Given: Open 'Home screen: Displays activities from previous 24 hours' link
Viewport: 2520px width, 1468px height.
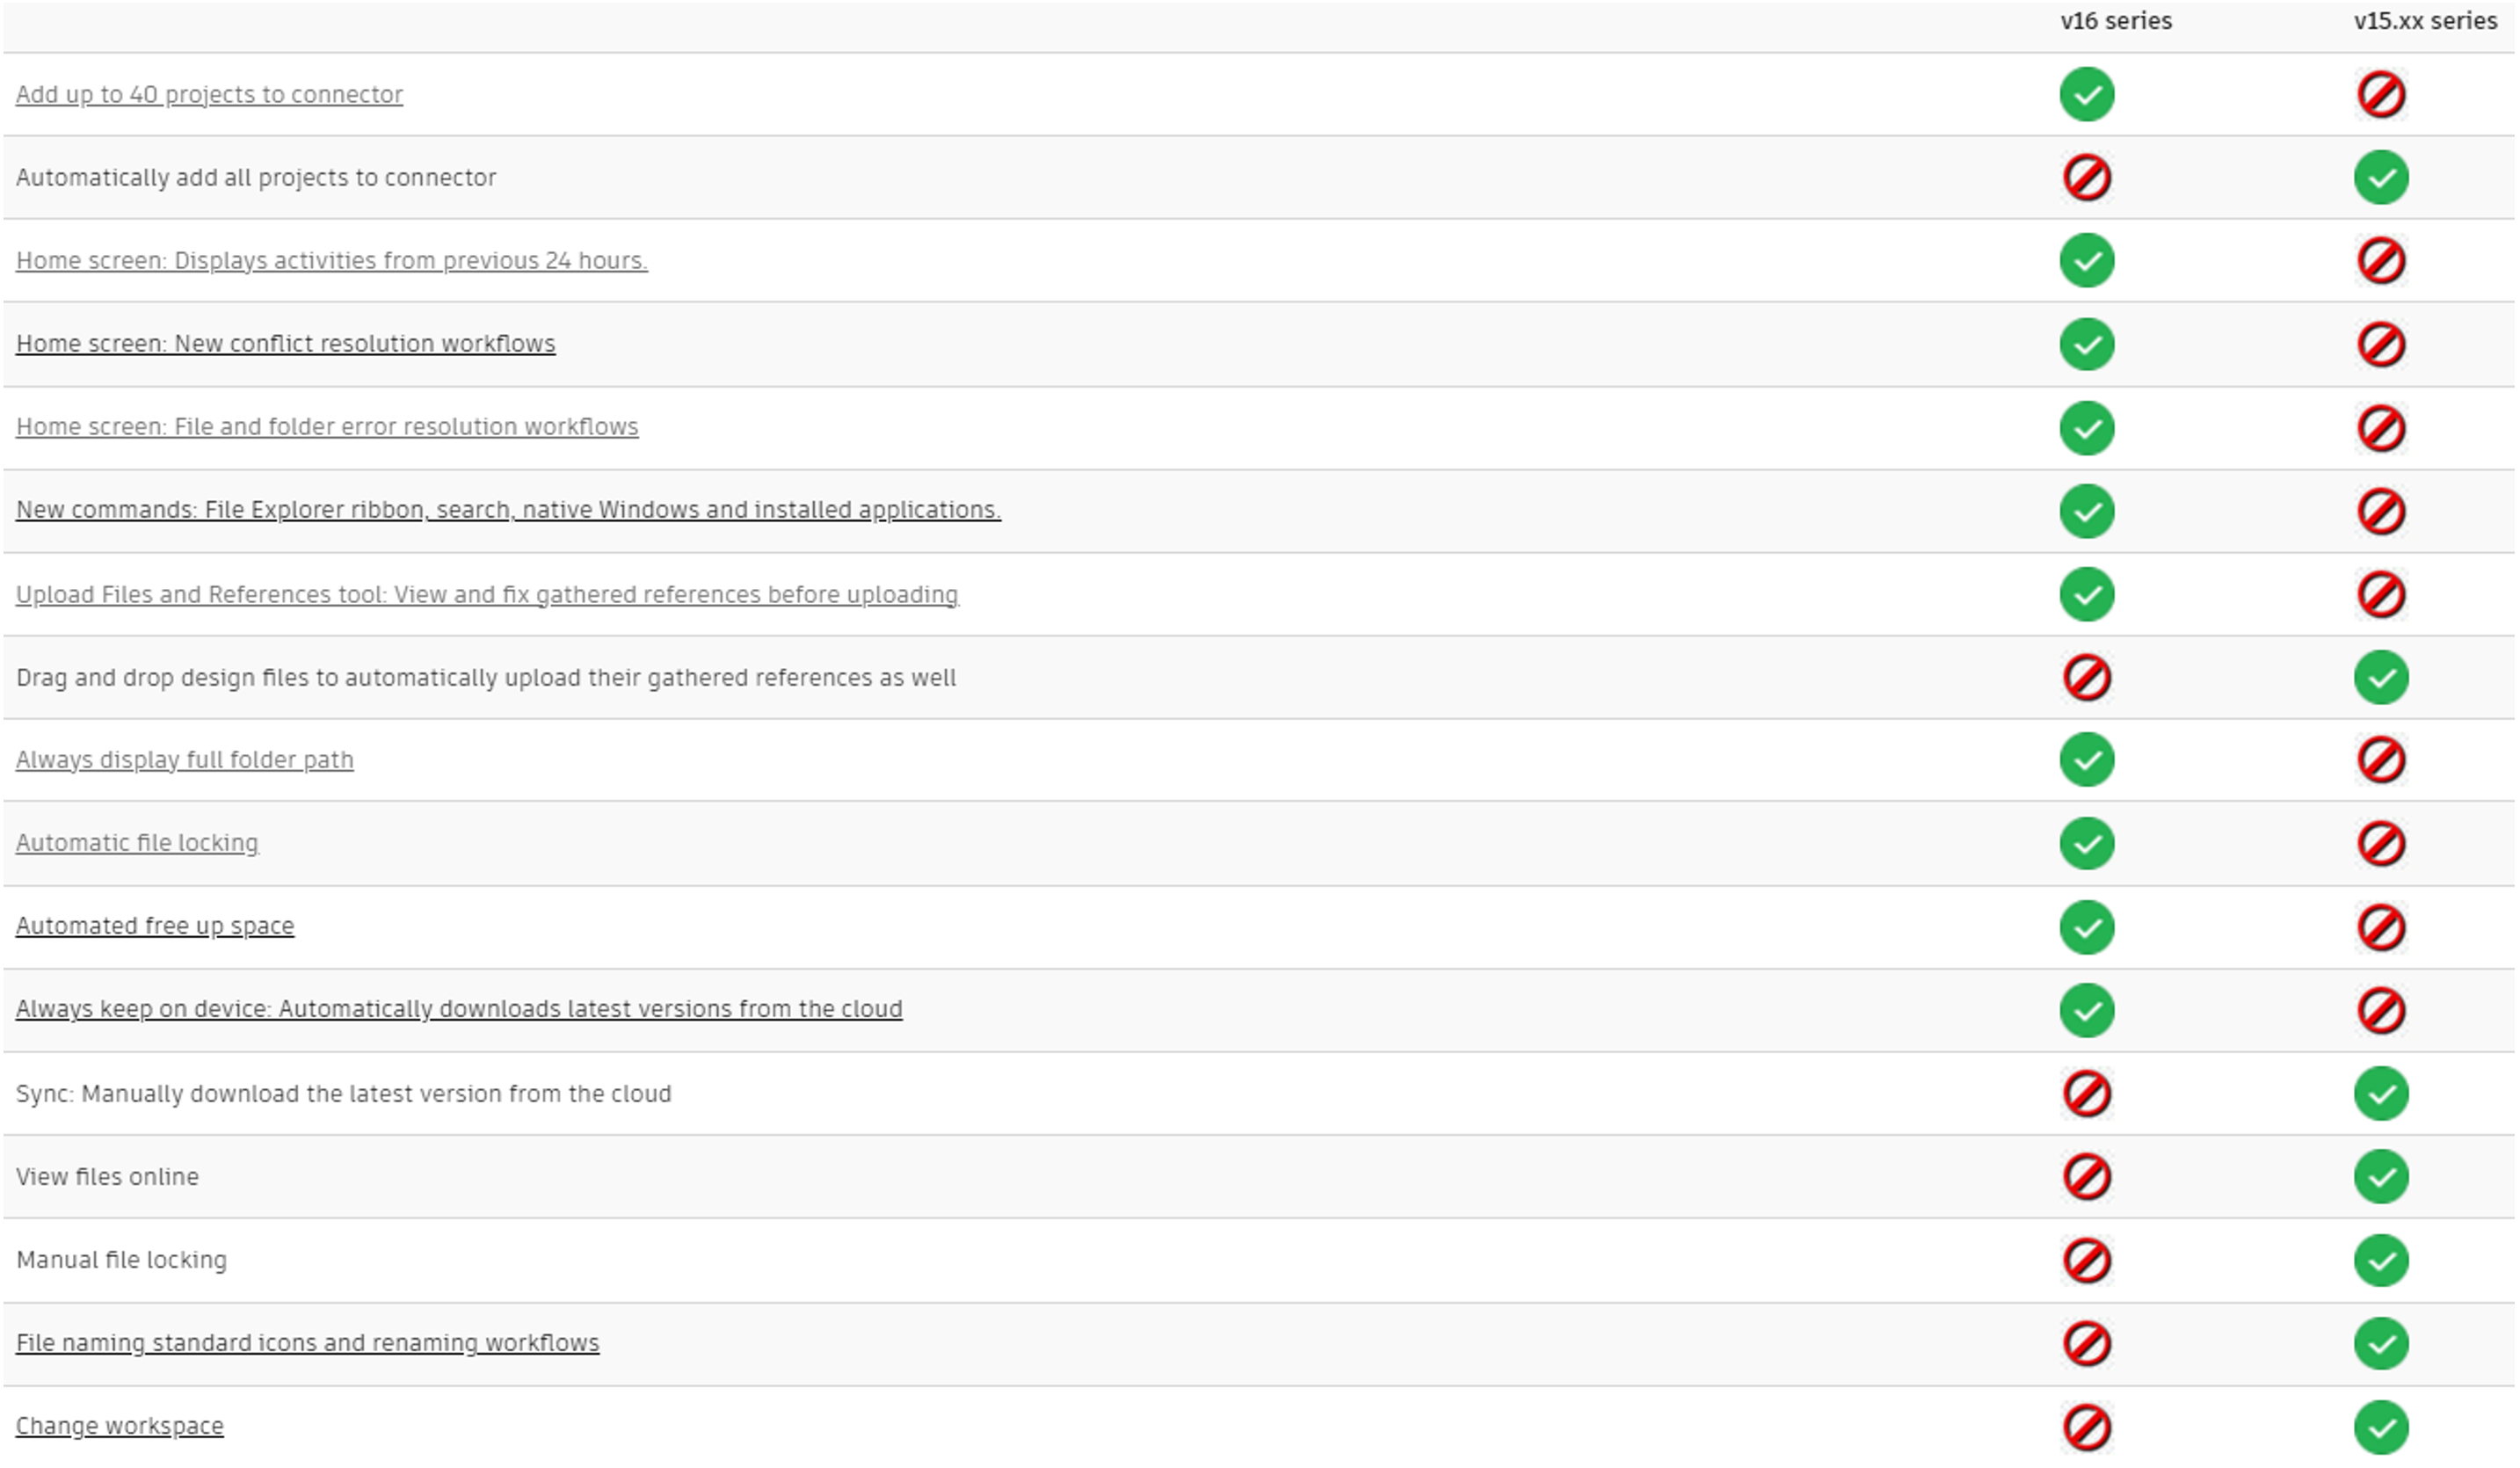Looking at the screenshot, I should click(x=331, y=260).
